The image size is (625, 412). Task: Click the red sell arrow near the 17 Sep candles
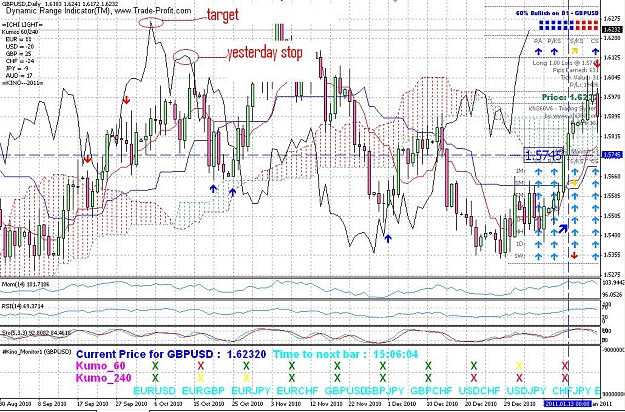(x=88, y=160)
